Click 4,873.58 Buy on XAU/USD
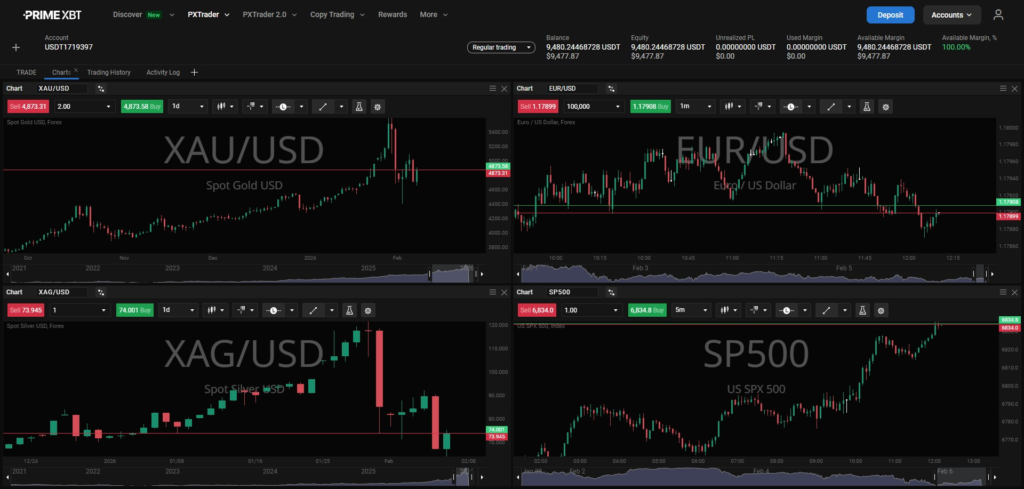Screen dimensions: 1024x489 pyautogui.click(x=142, y=106)
